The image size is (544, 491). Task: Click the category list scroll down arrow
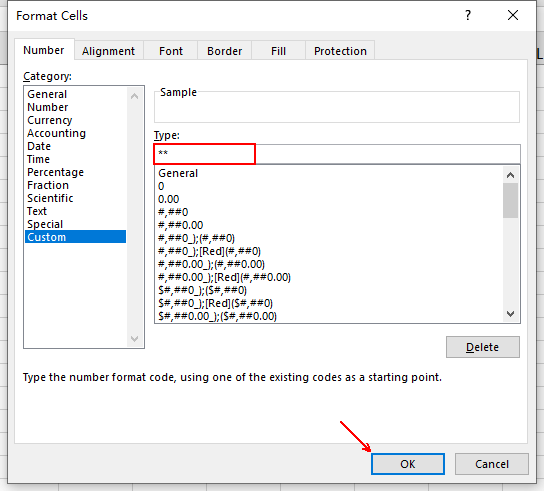point(135,338)
